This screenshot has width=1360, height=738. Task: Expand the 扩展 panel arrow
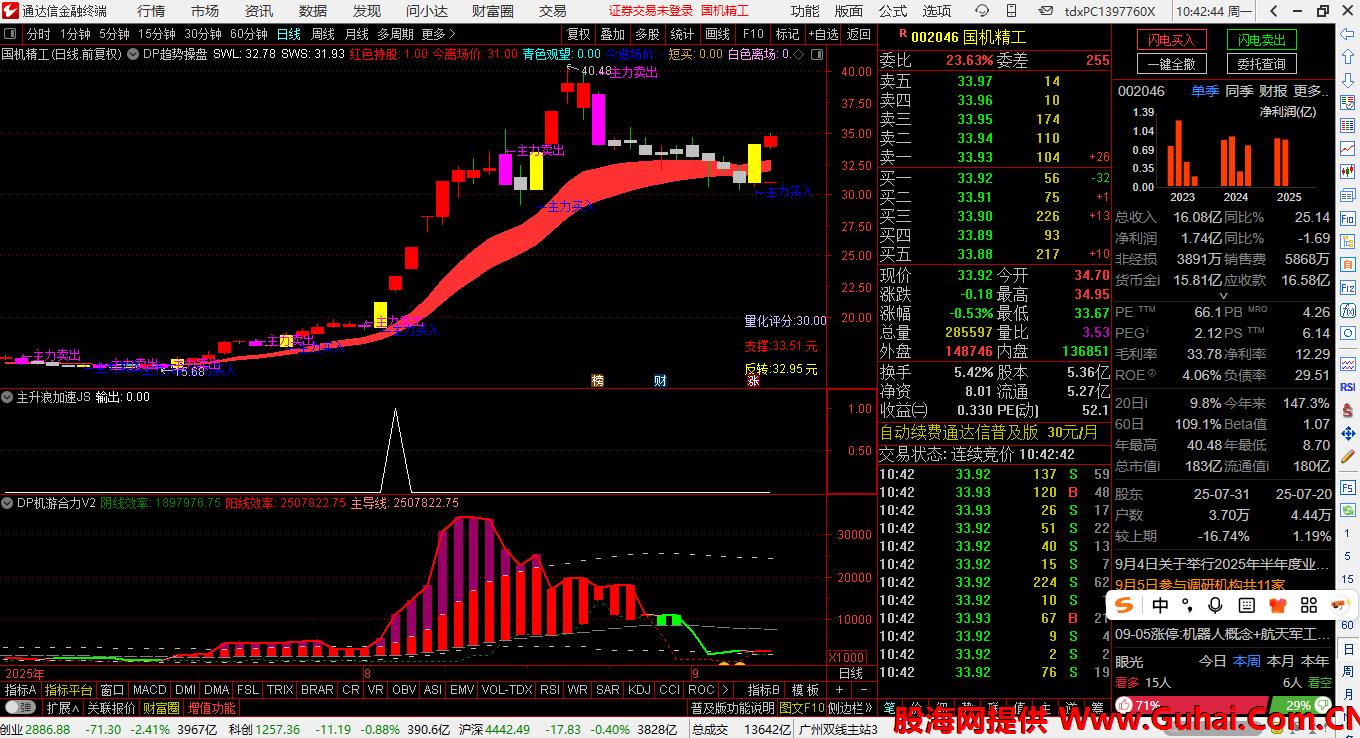(x=63, y=708)
